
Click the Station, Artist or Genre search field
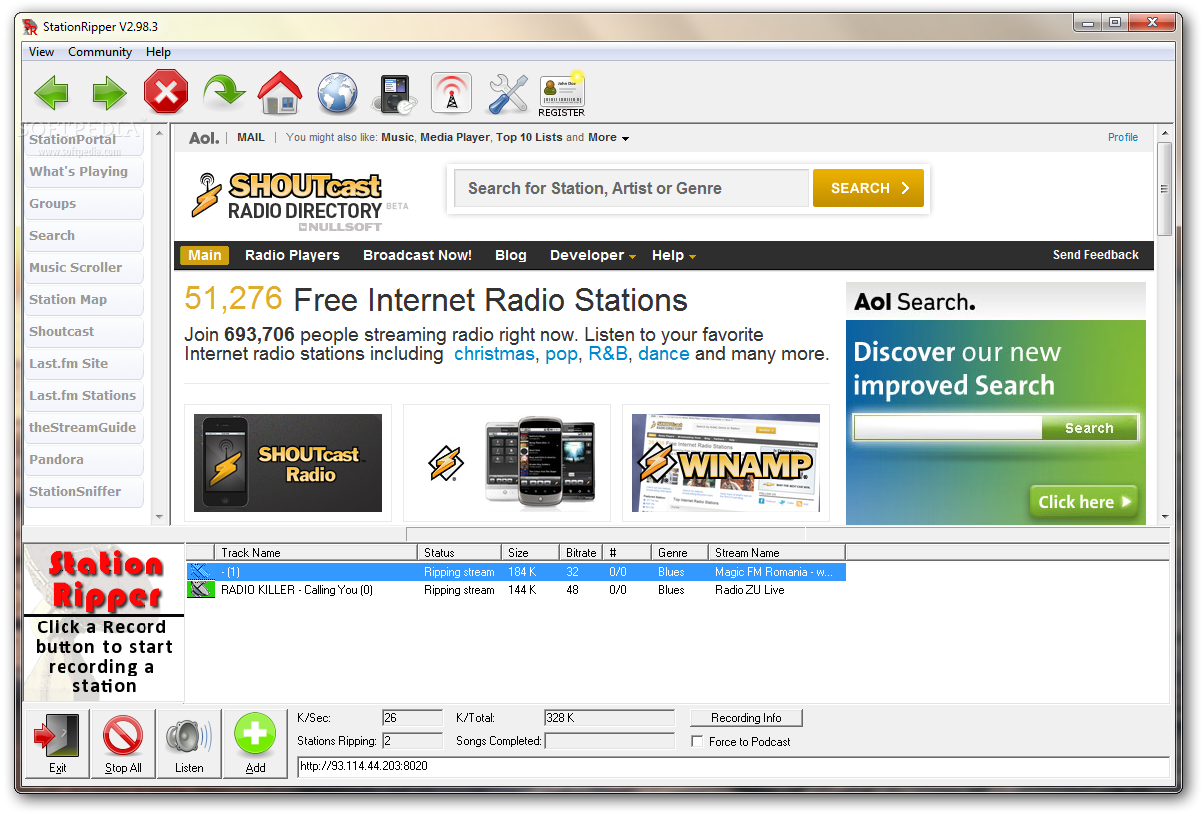point(631,188)
